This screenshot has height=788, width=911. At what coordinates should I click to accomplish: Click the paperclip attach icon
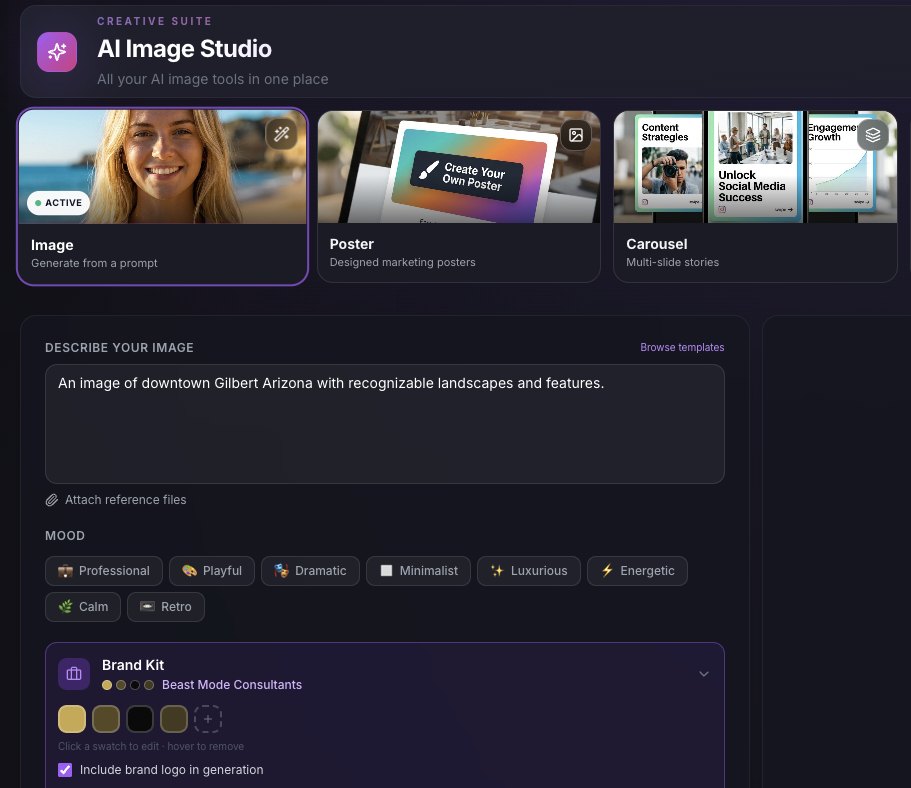pos(52,500)
